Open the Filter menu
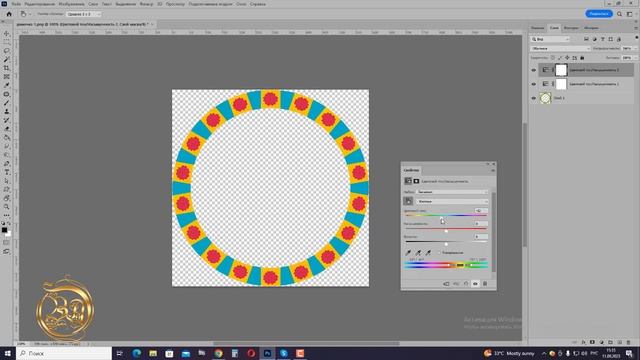640x360 pixels. point(146,4)
